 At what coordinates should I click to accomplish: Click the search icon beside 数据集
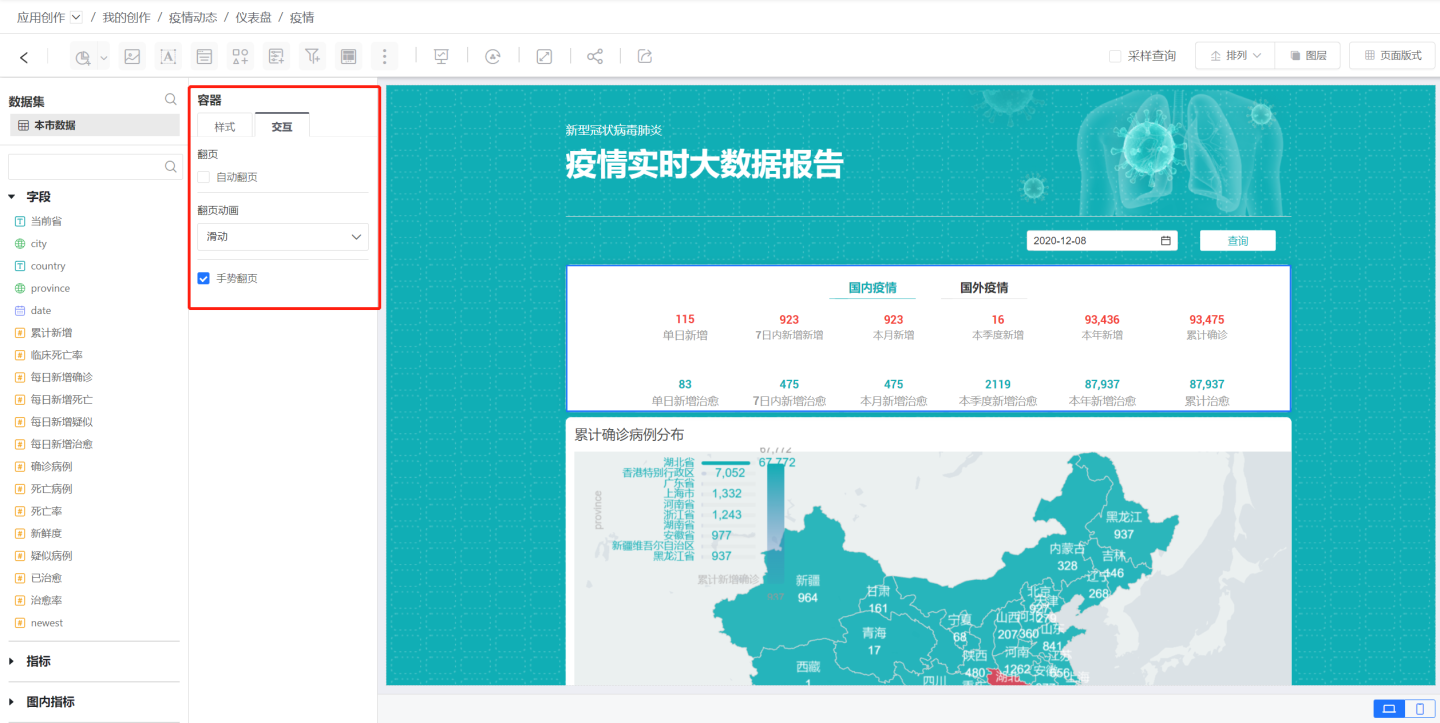pos(171,100)
